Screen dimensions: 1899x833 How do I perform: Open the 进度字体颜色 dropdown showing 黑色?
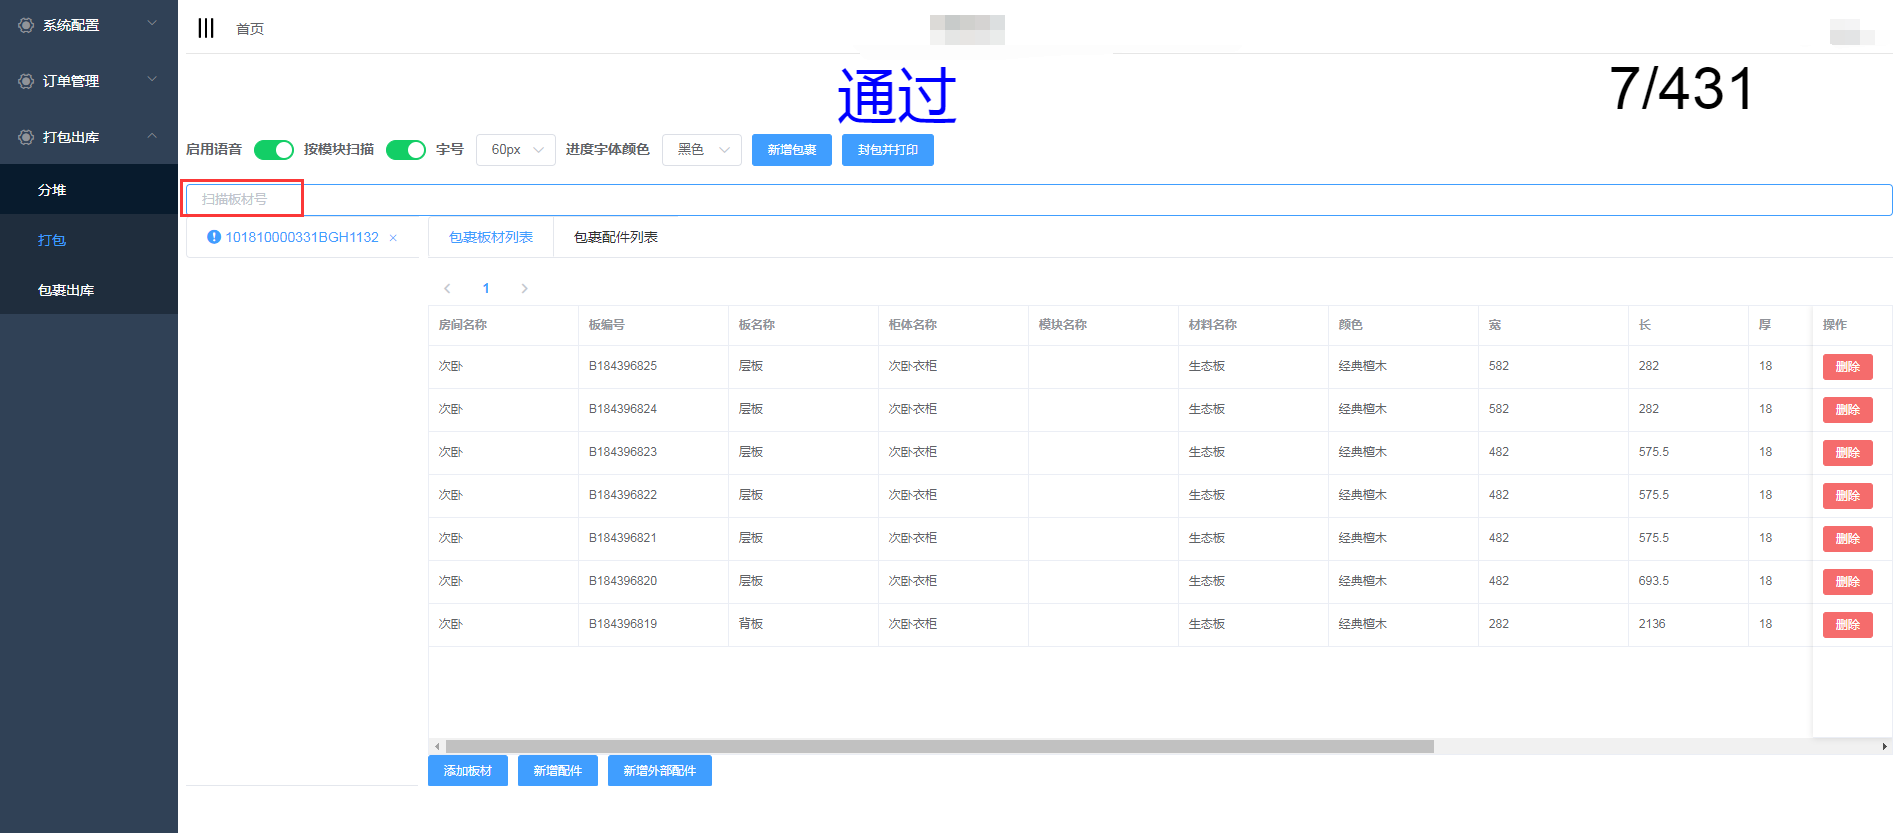702,150
